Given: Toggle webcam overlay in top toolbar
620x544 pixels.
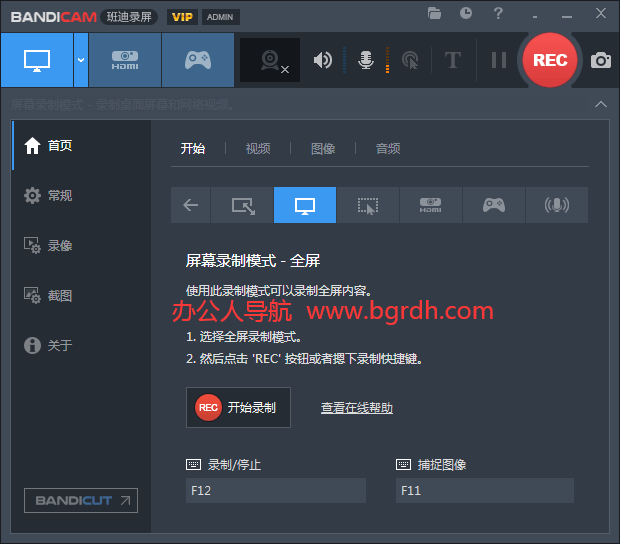Looking at the screenshot, I should point(270,60).
